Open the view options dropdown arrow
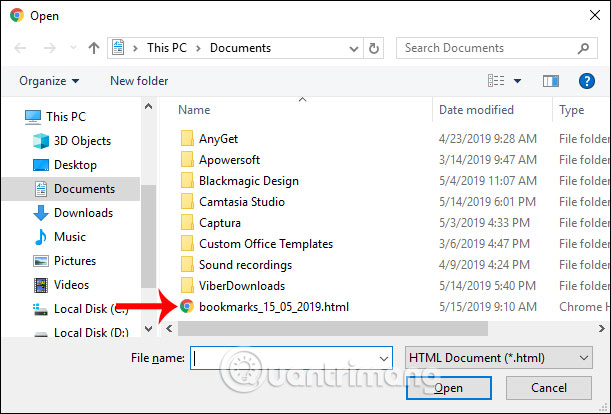 coord(517,81)
